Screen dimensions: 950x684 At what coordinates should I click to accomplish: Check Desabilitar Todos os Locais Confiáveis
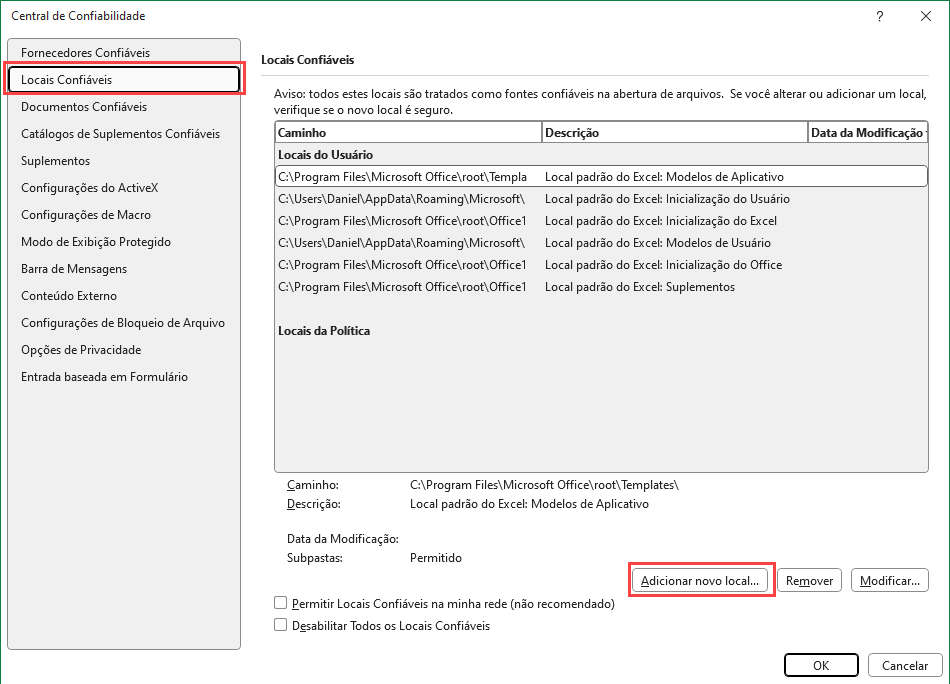point(382,625)
